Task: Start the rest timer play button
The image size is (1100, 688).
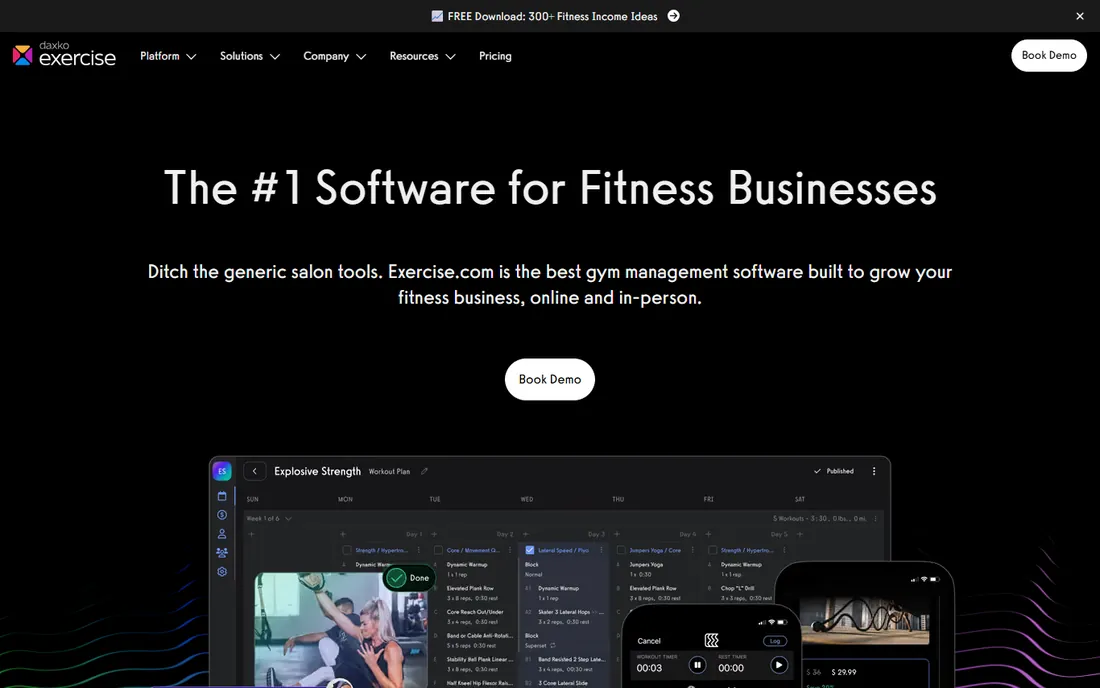Action: coord(779,665)
